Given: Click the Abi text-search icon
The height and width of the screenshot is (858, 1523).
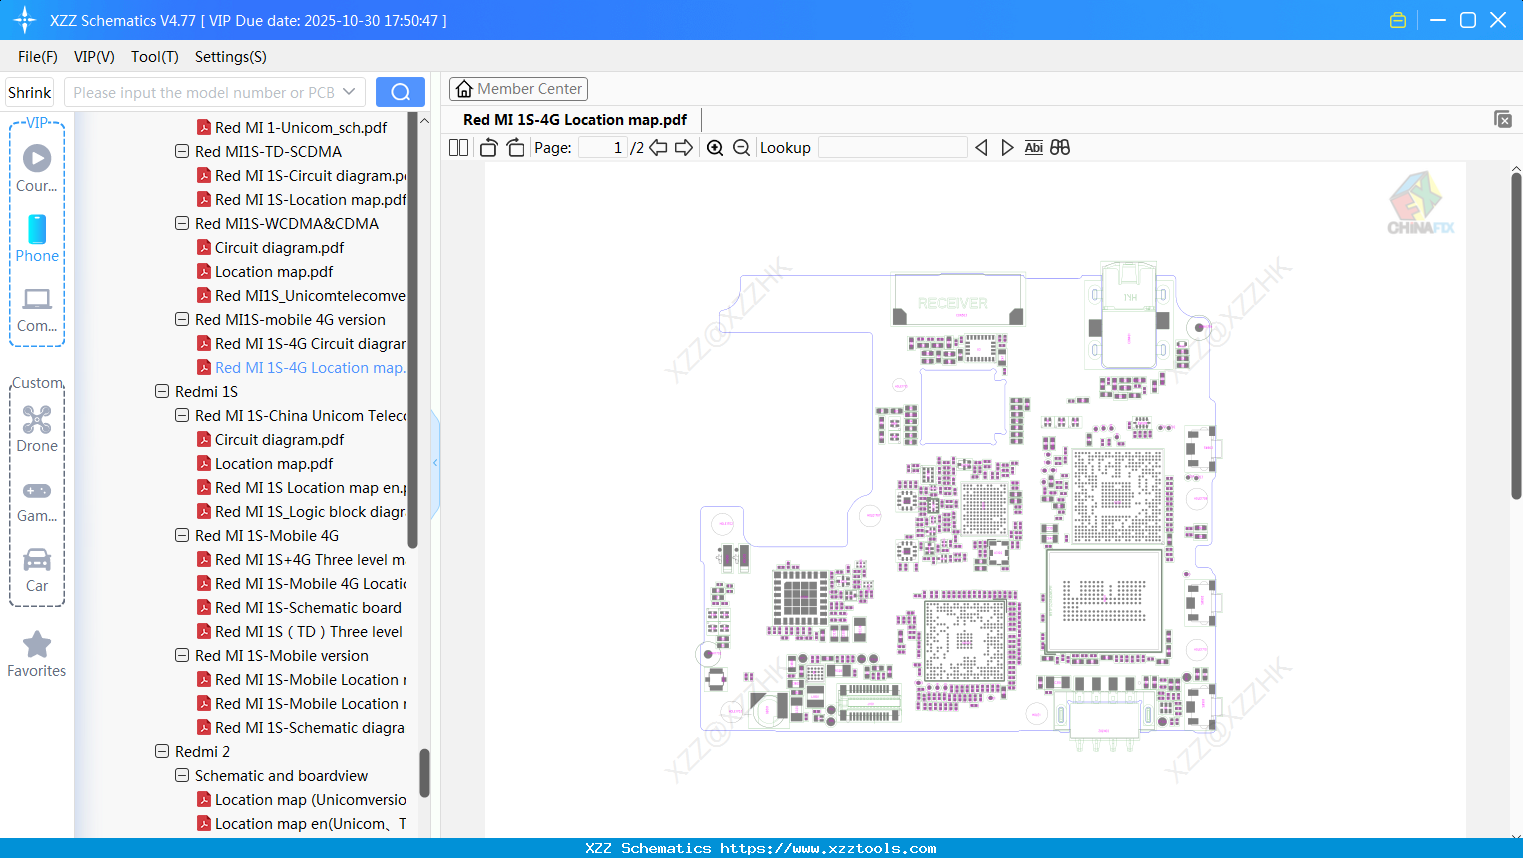Looking at the screenshot, I should [x=1033, y=147].
